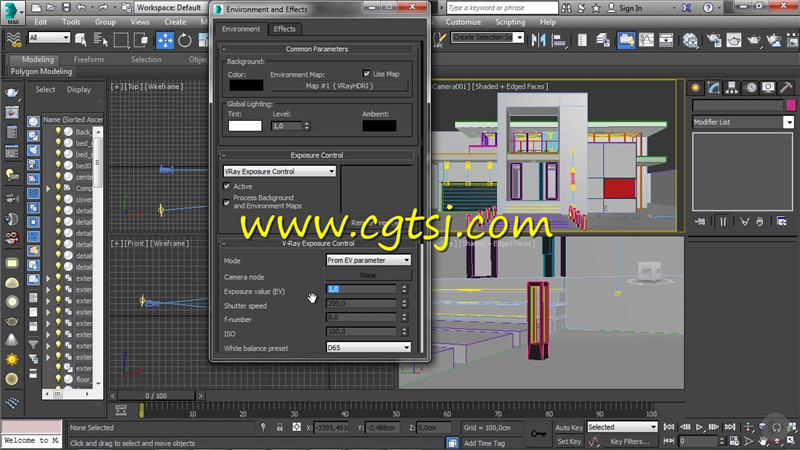
Task: Activate the Select and Move tool
Action: pos(165,40)
